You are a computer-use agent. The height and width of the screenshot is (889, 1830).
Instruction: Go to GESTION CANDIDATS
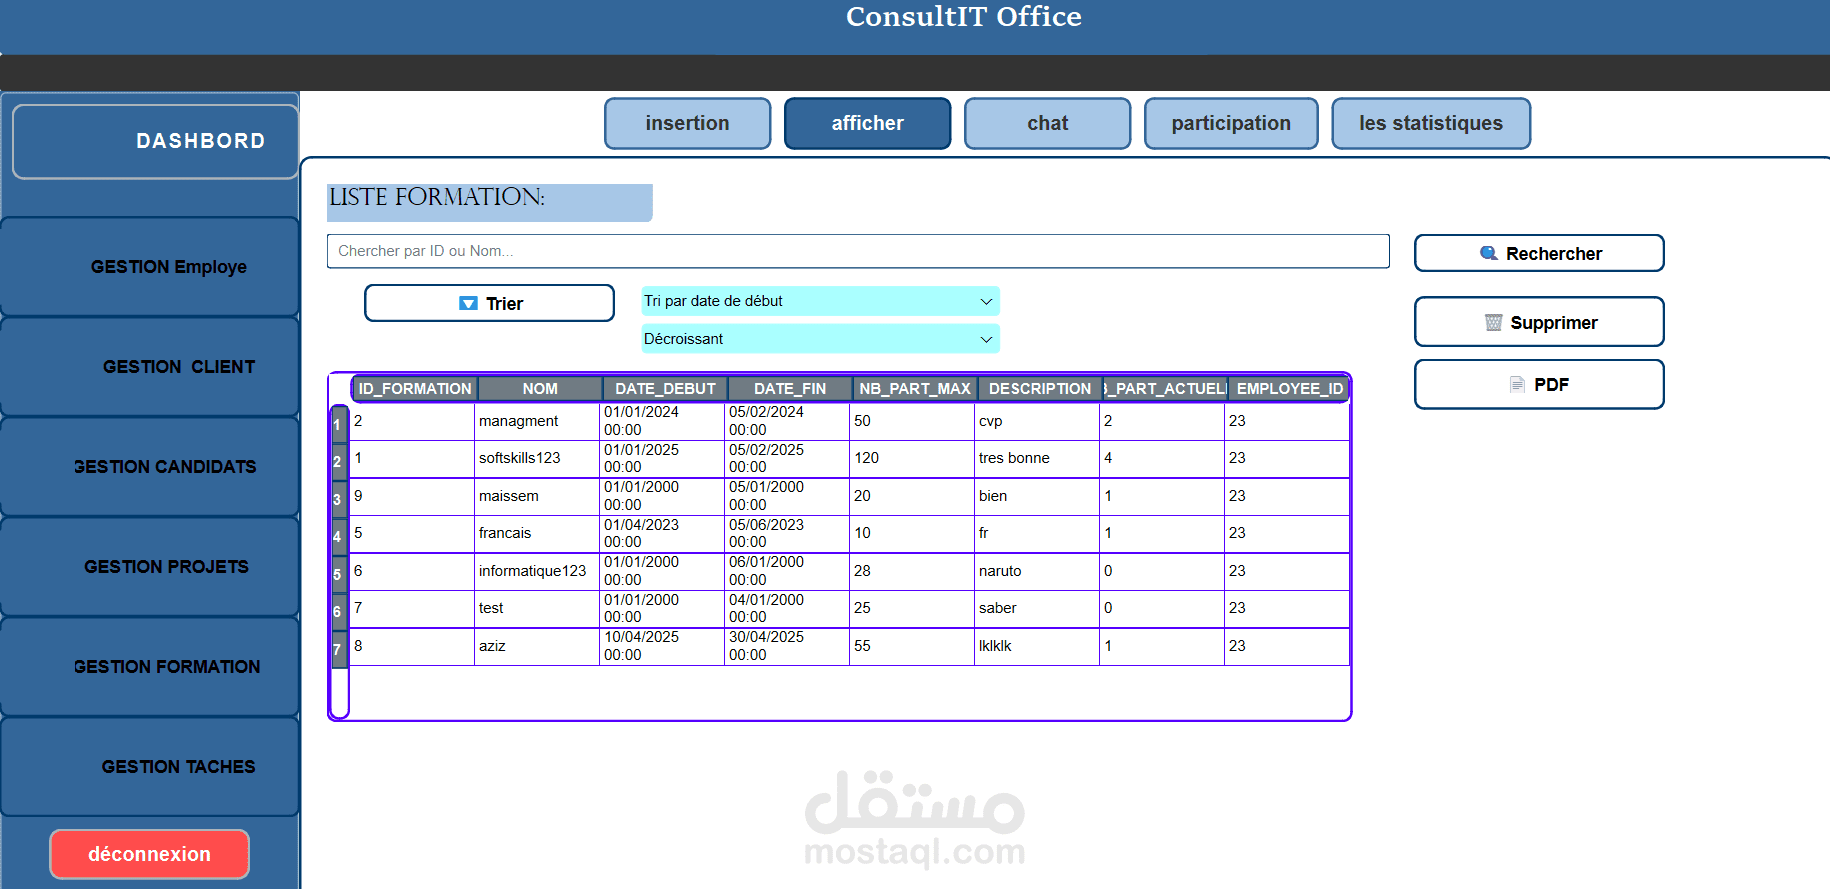click(150, 467)
